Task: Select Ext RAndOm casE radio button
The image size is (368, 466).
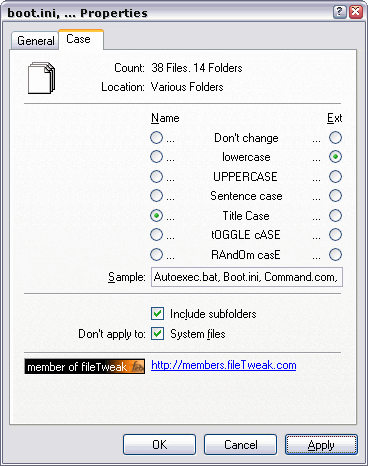Action: pyautogui.click(x=335, y=254)
